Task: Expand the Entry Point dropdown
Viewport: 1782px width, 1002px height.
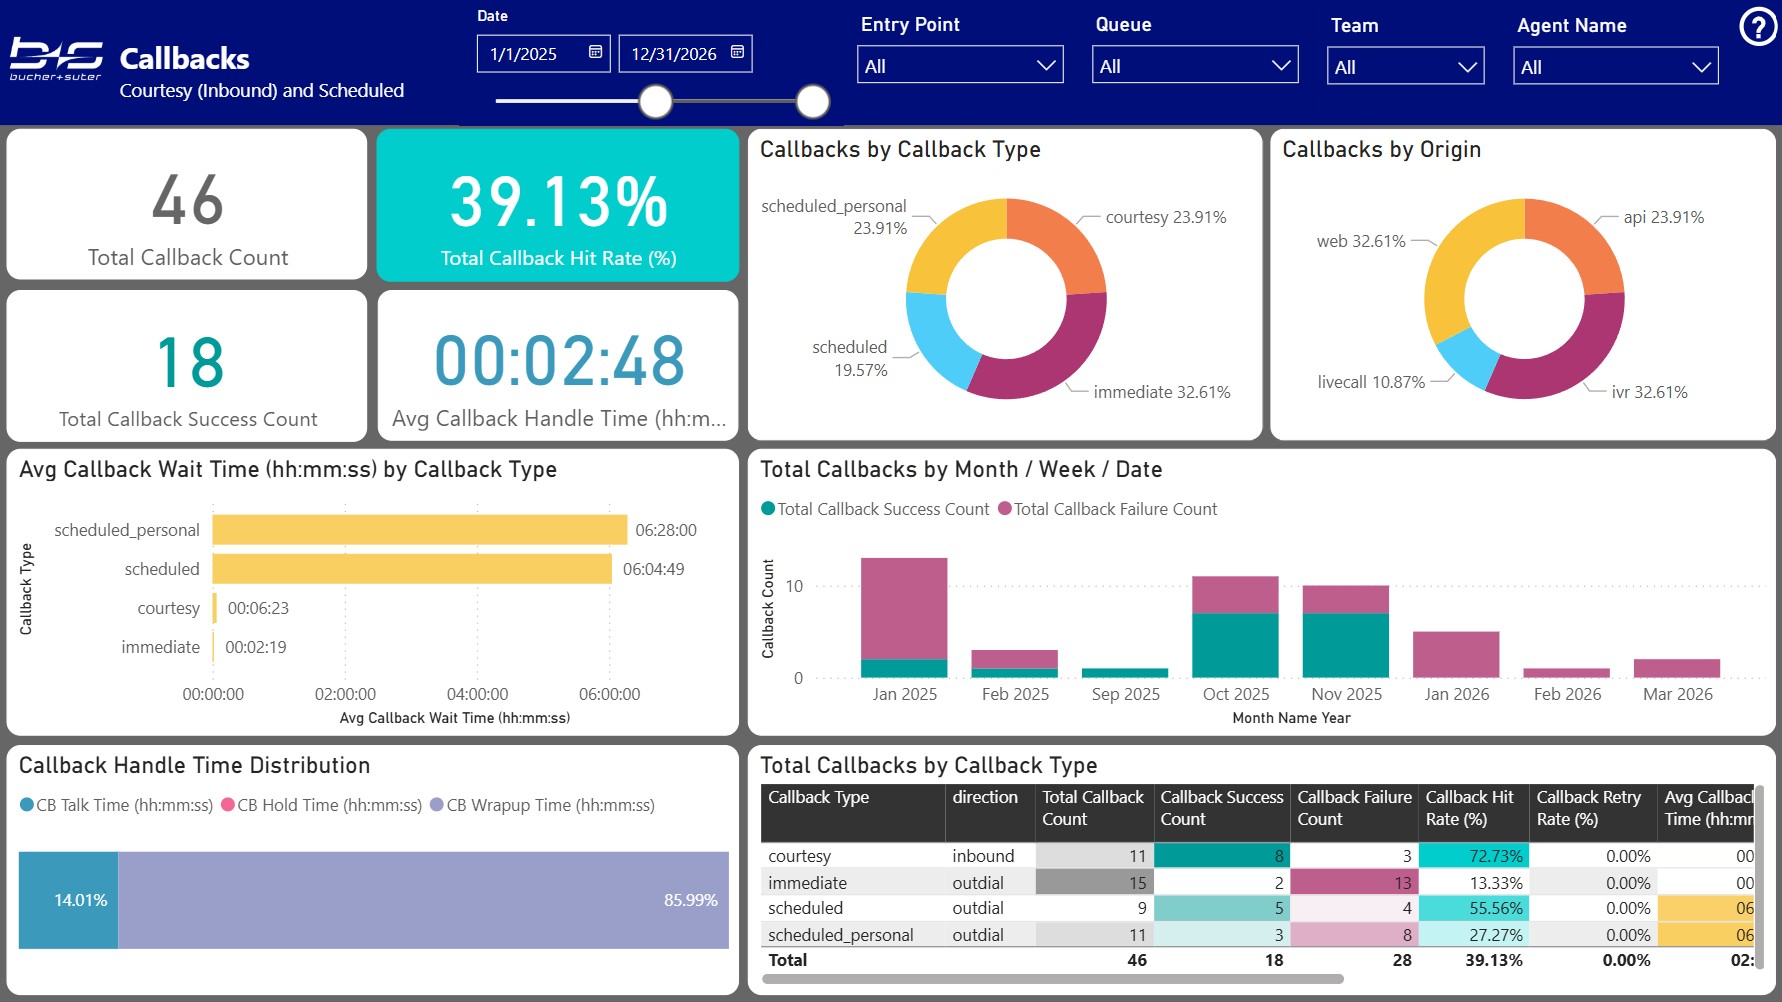Action: coord(960,66)
